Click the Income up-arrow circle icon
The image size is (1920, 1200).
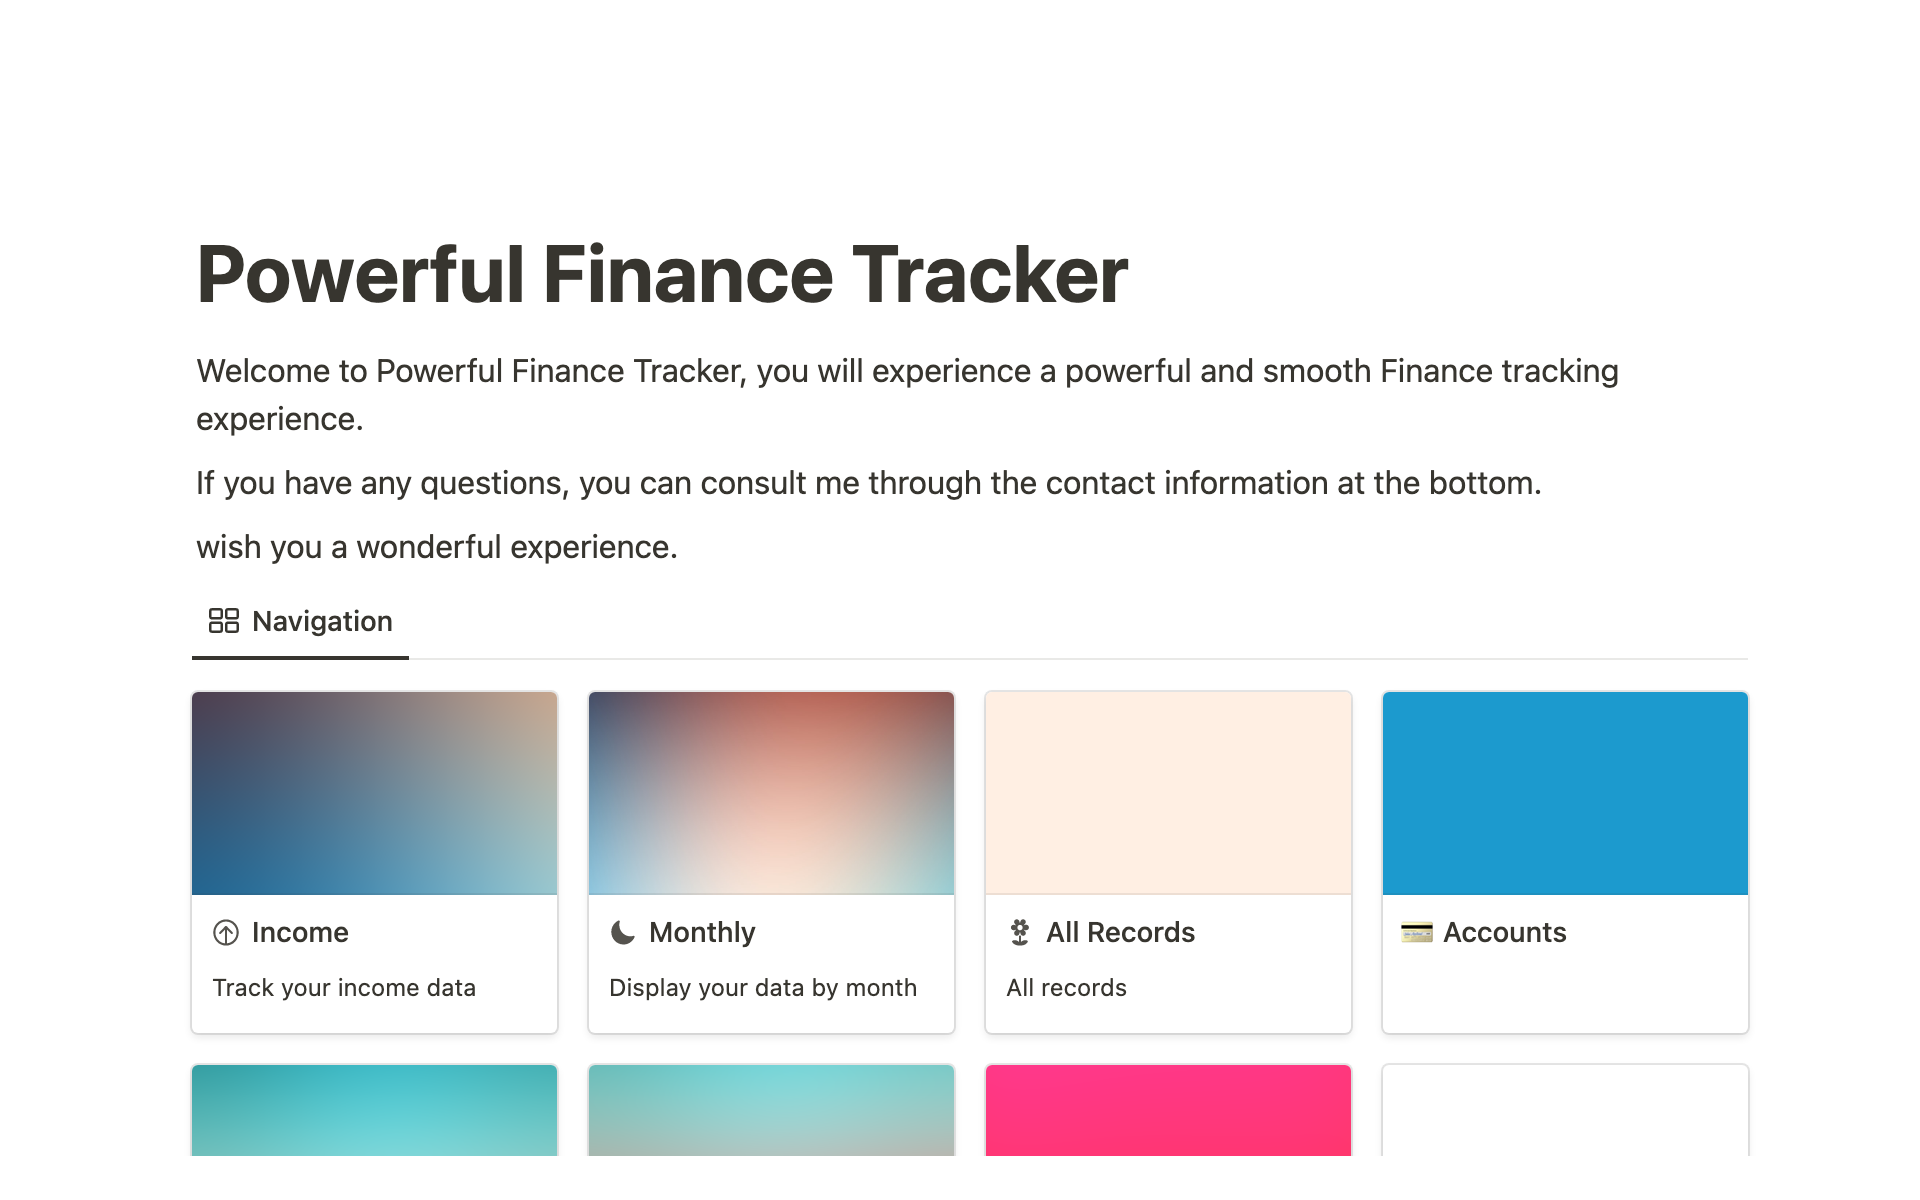point(226,933)
